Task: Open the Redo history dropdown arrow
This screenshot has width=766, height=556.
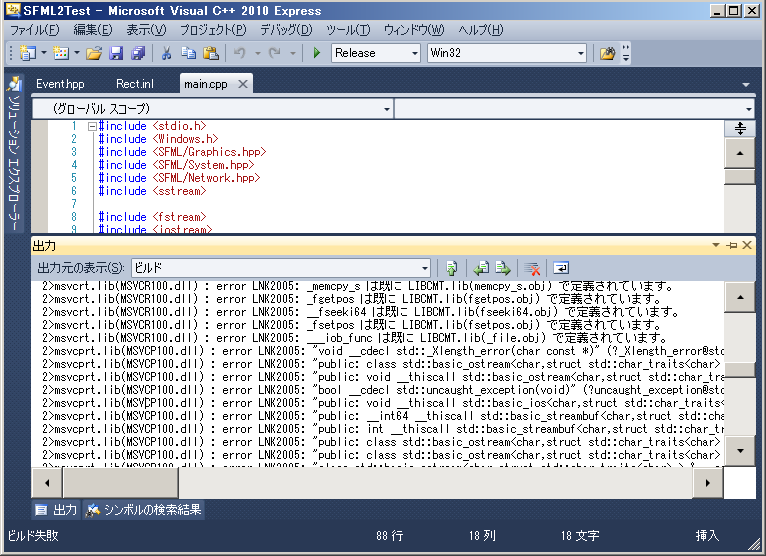Action: pyautogui.click(x=293, y=53)
